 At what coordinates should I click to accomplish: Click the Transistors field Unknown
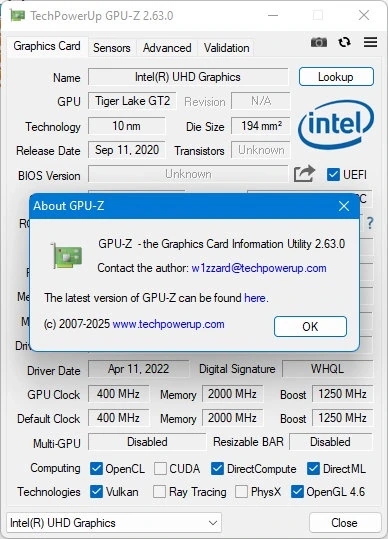(260, 150)
